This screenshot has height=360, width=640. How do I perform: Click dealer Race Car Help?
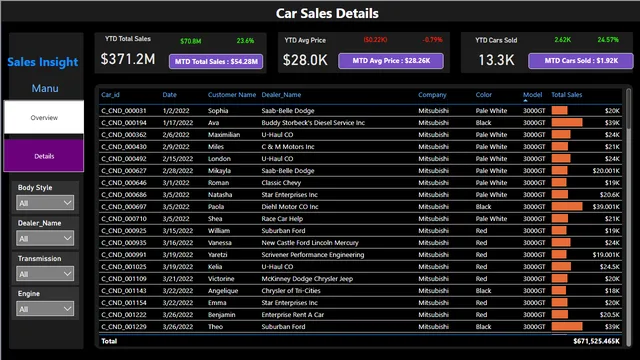(x=282, y=219)
